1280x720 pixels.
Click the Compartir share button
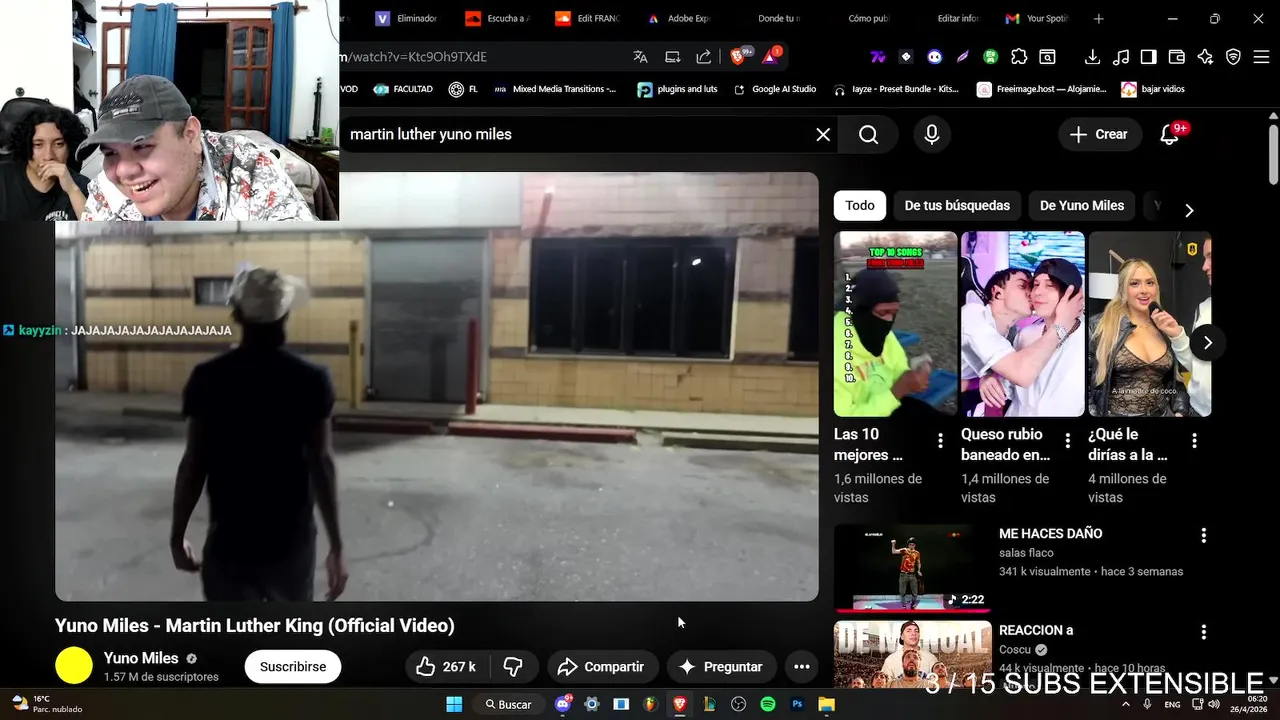(x=600, y=667)
